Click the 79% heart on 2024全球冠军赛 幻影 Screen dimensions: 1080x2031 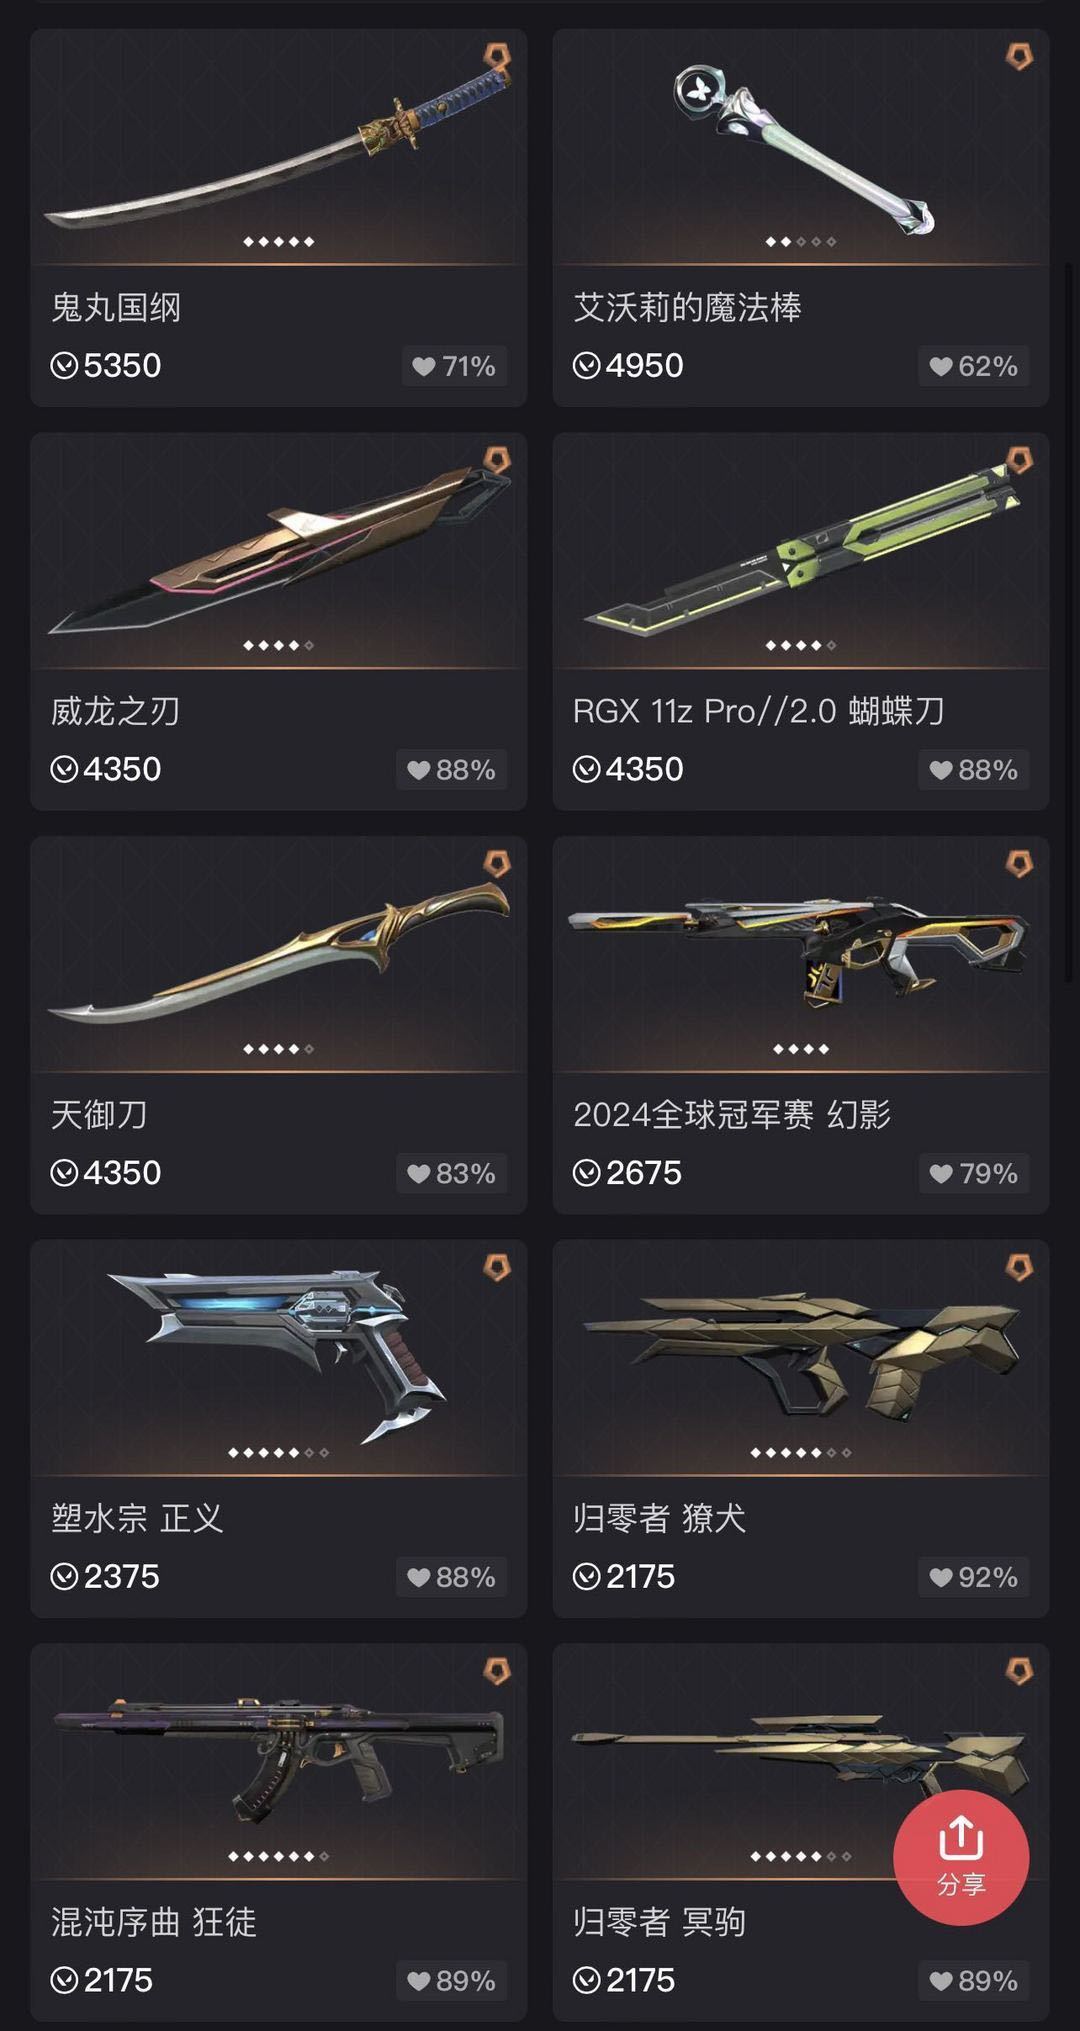click(974, 1173)
